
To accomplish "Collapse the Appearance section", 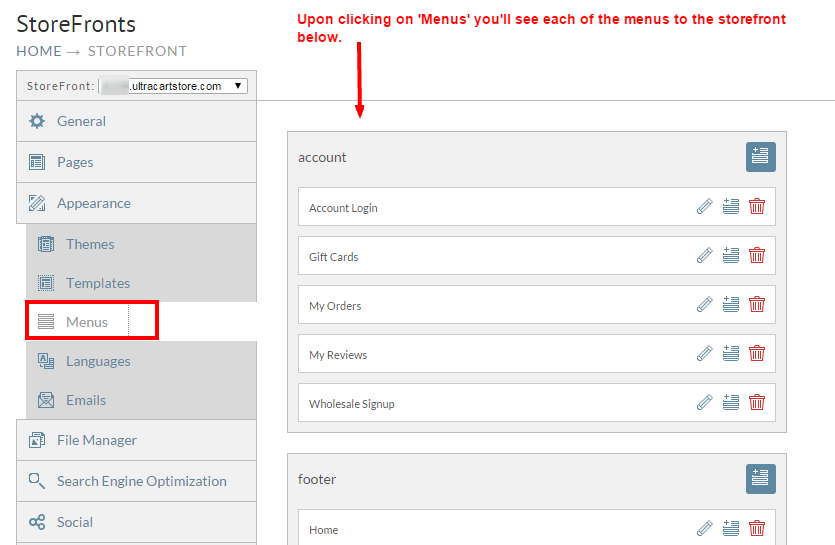I will [136, 203].
